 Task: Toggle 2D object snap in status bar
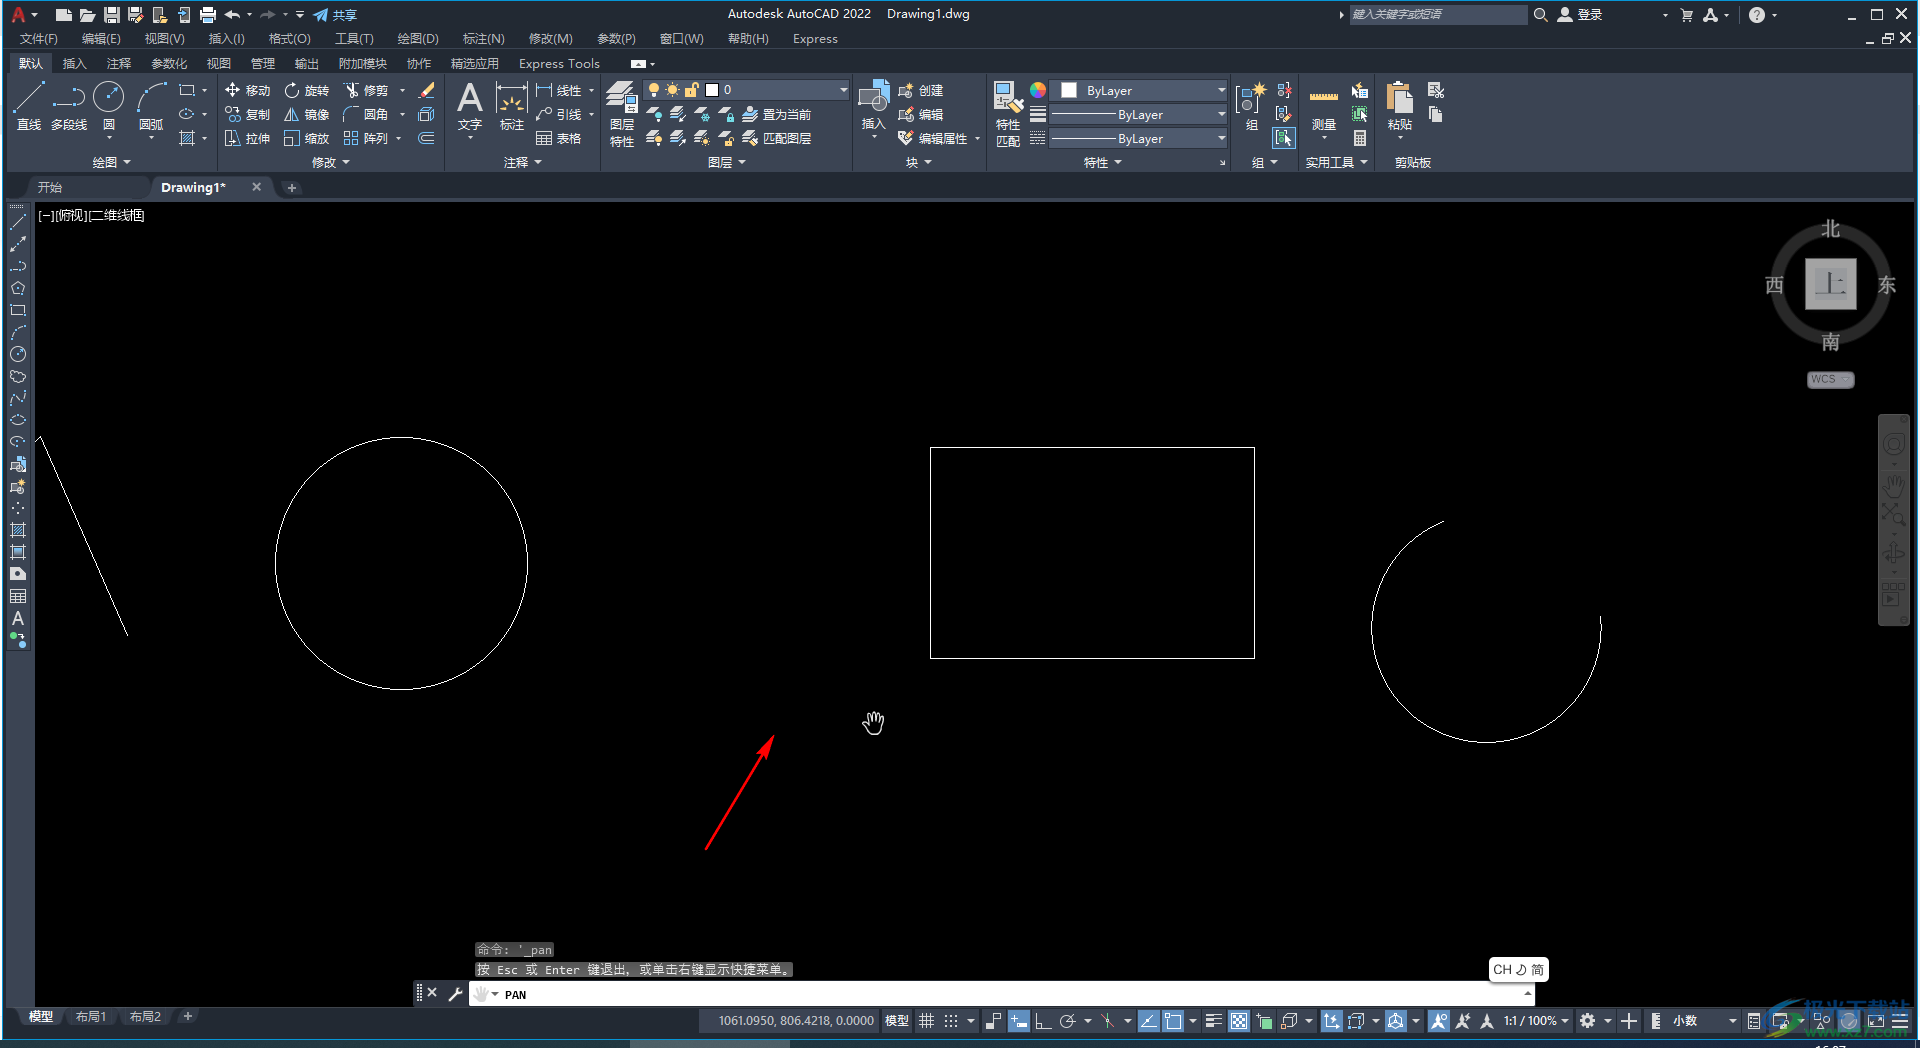coord(1173,1021)
